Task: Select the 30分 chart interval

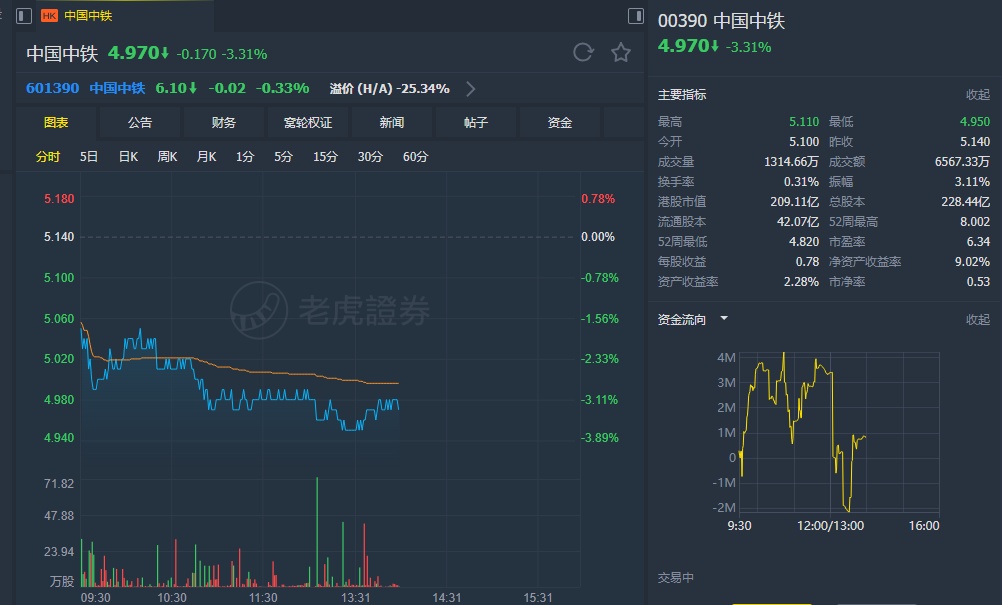Action: click(370, 157)
